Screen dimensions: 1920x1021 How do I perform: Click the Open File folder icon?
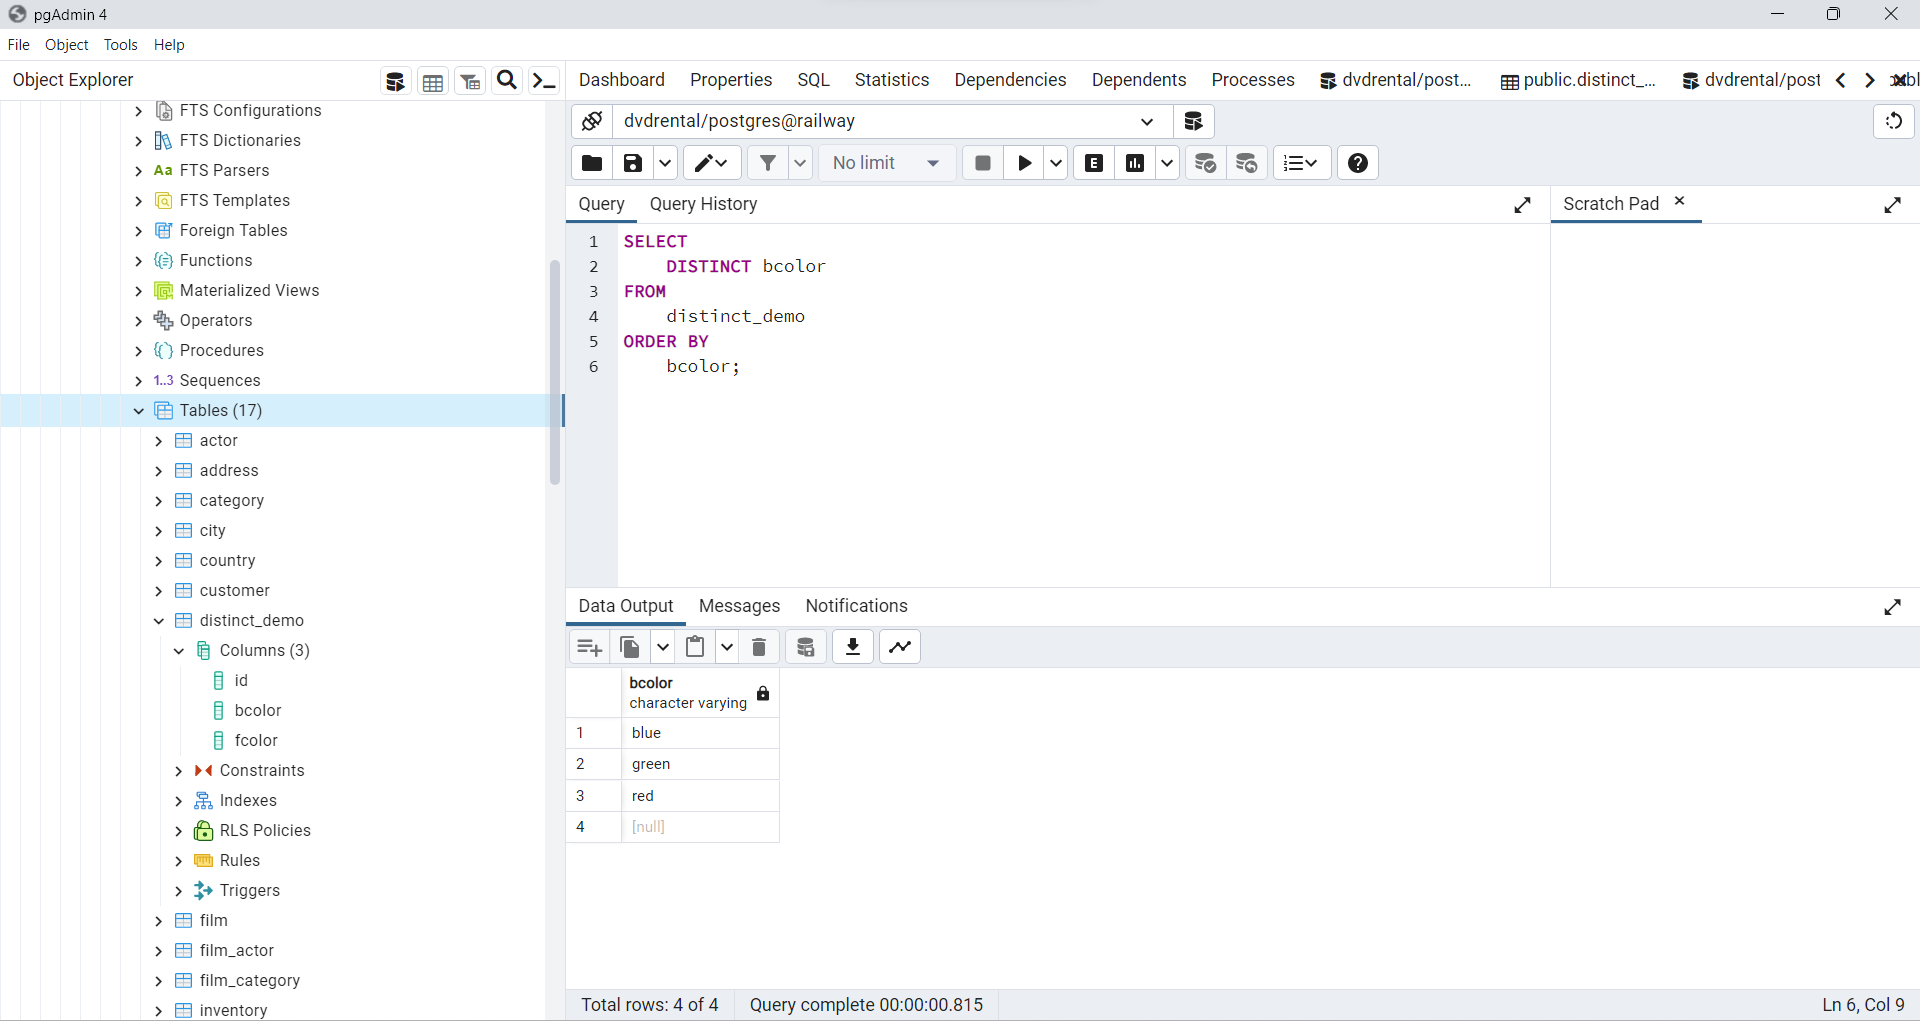(x=592, y=163)
